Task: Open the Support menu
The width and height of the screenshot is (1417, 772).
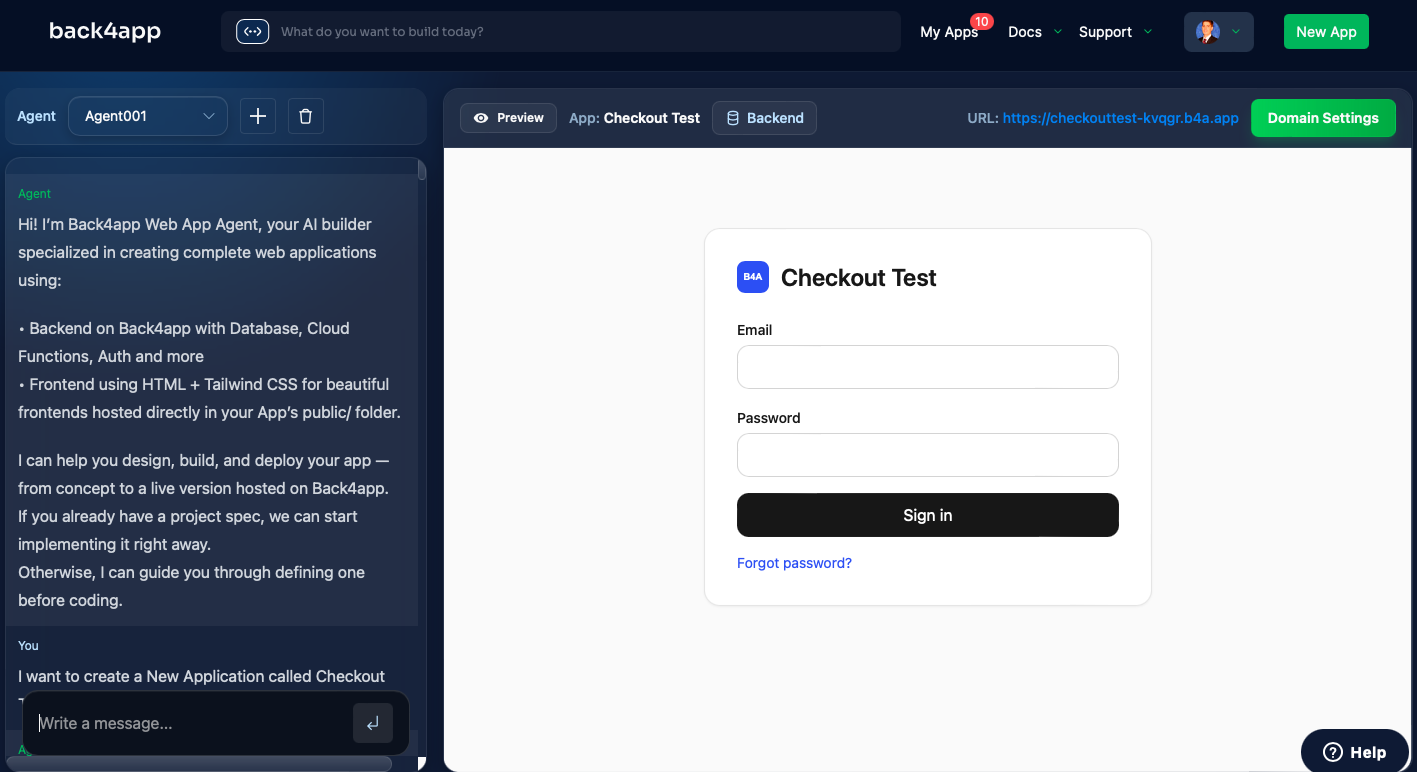Action: [1105, 32]
